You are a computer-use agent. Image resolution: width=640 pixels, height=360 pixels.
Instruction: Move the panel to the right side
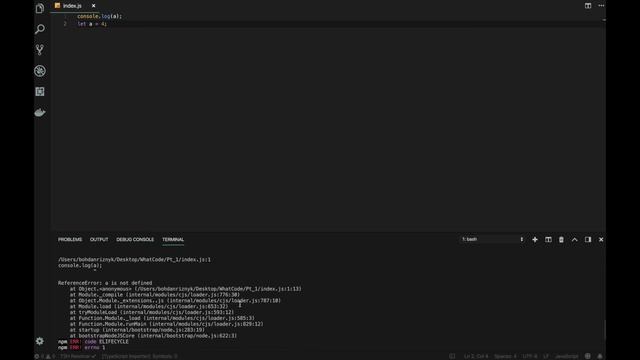(x=588, y=240)
